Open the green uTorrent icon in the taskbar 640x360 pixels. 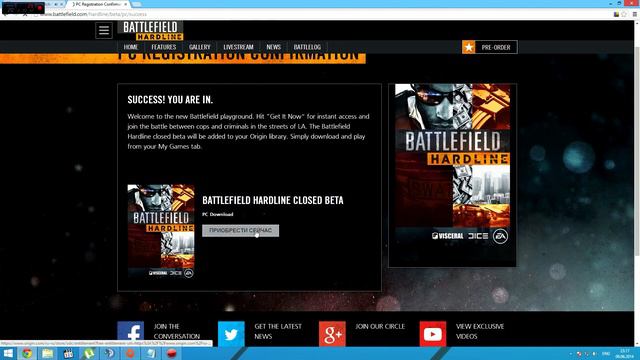[89, 353]
